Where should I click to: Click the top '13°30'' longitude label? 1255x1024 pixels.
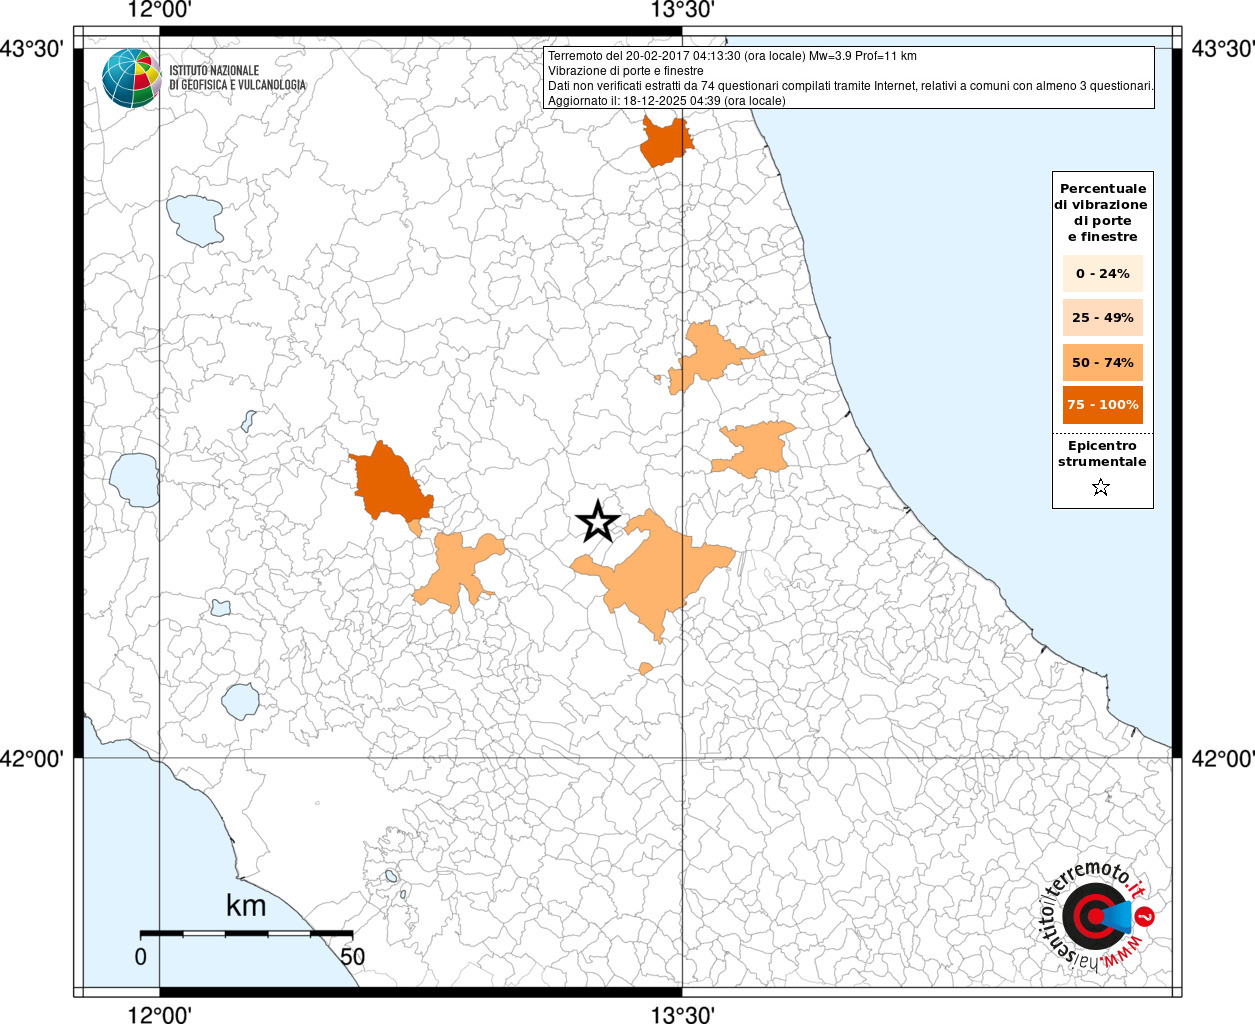683,10
